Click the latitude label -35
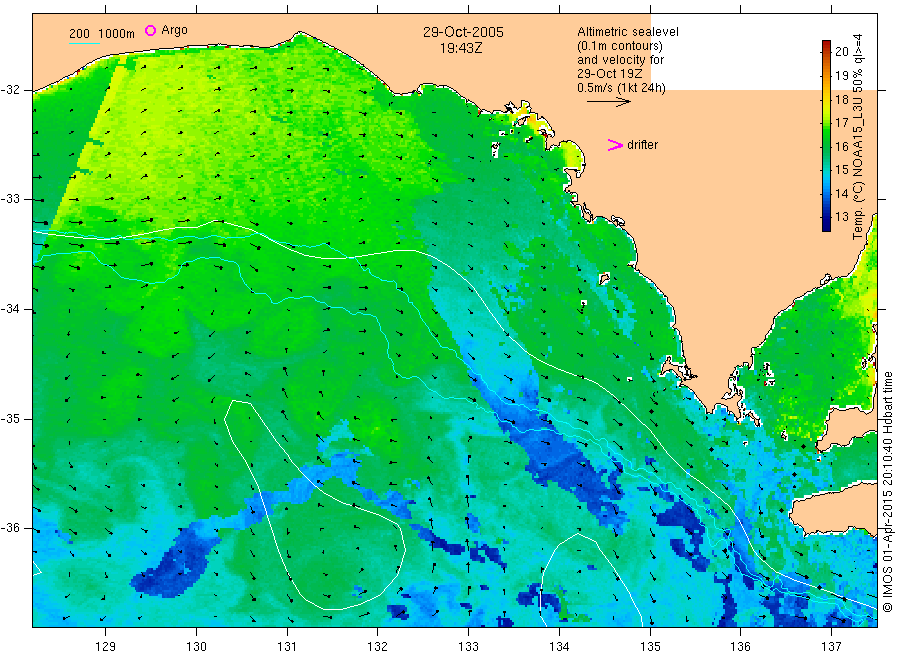900x660 pixels. pyautogui.click(x=10, y=418)
